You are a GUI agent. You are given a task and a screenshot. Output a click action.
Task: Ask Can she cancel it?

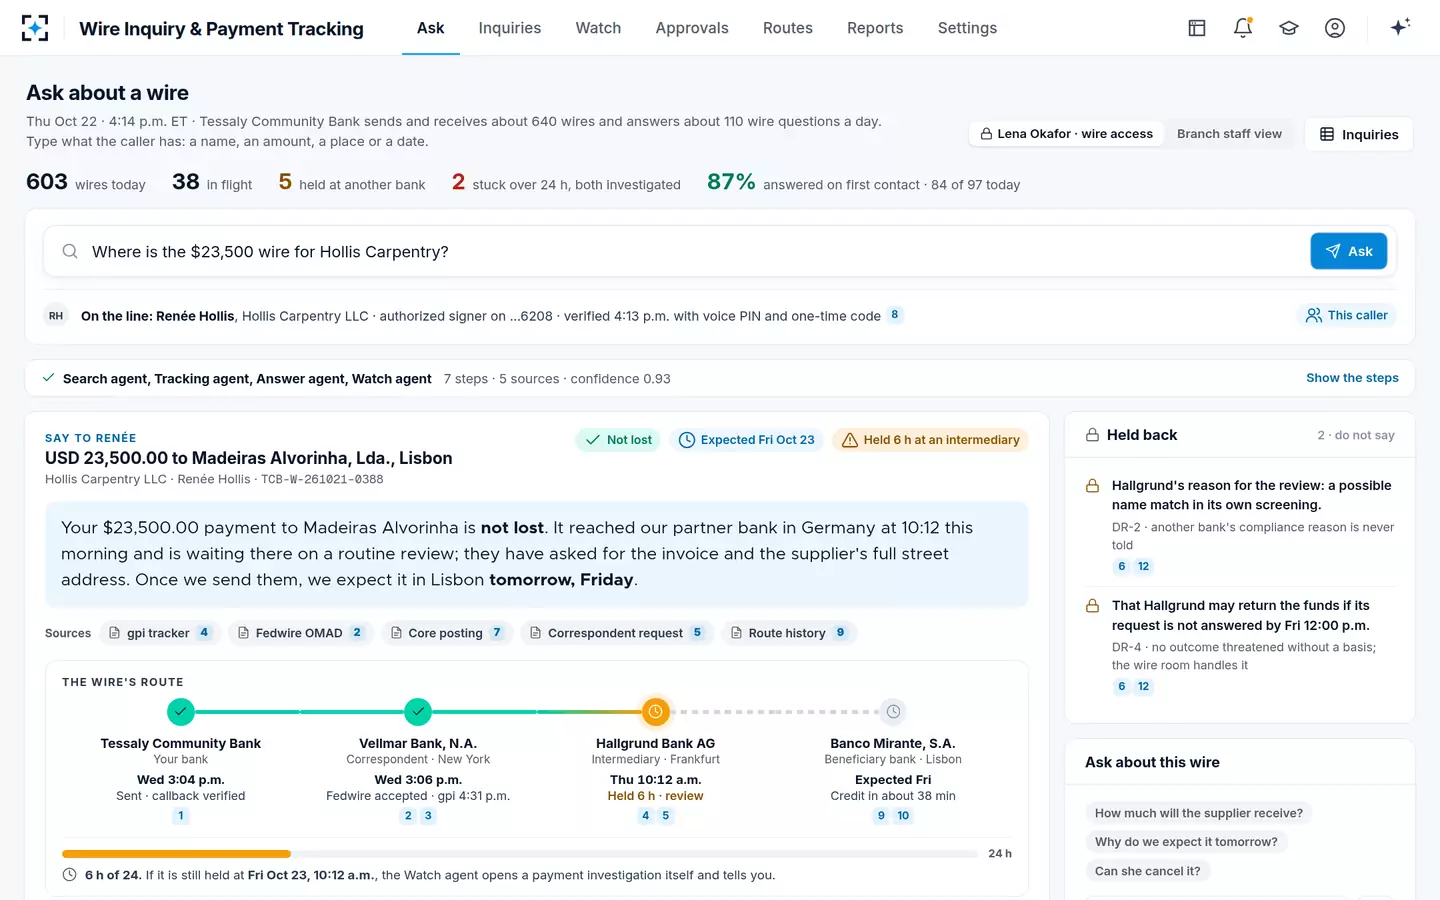pos(1147,871)
